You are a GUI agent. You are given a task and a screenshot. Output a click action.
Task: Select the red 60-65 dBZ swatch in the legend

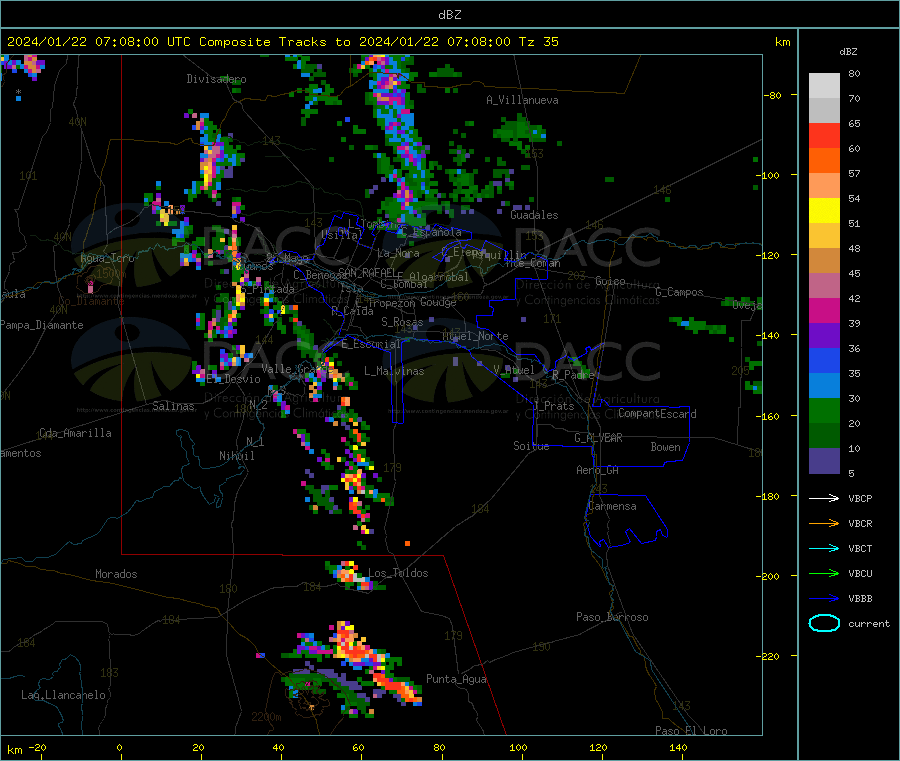tap(824, 136)
